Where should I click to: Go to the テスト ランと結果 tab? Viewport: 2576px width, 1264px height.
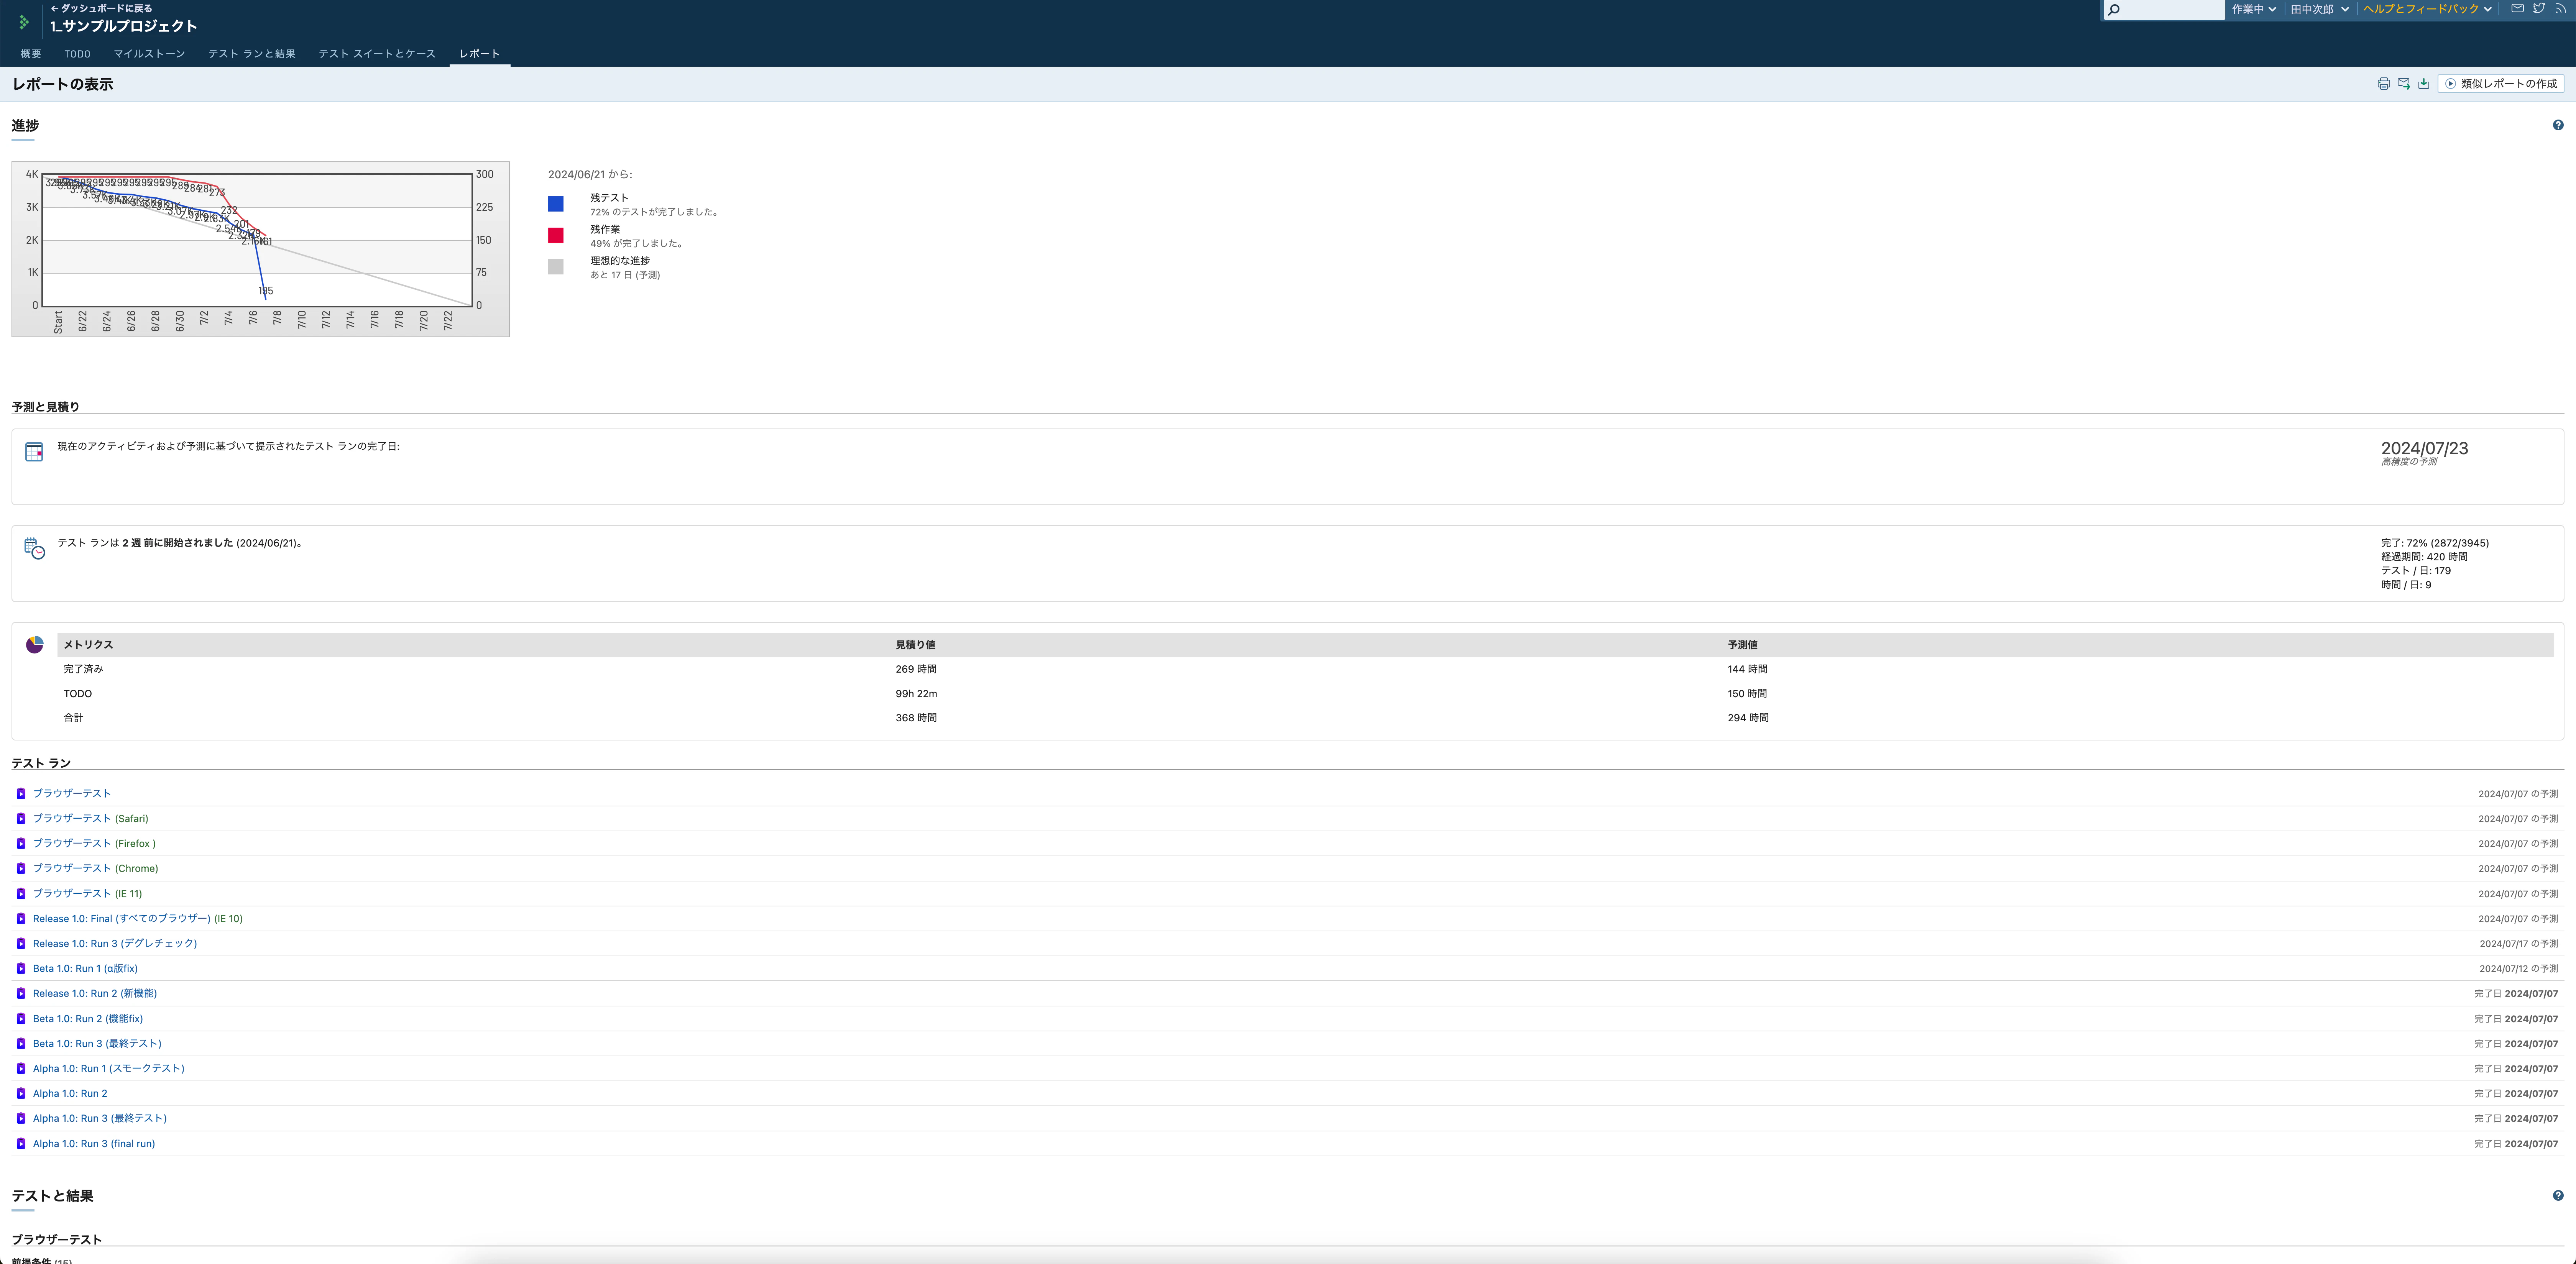(252, 54)
